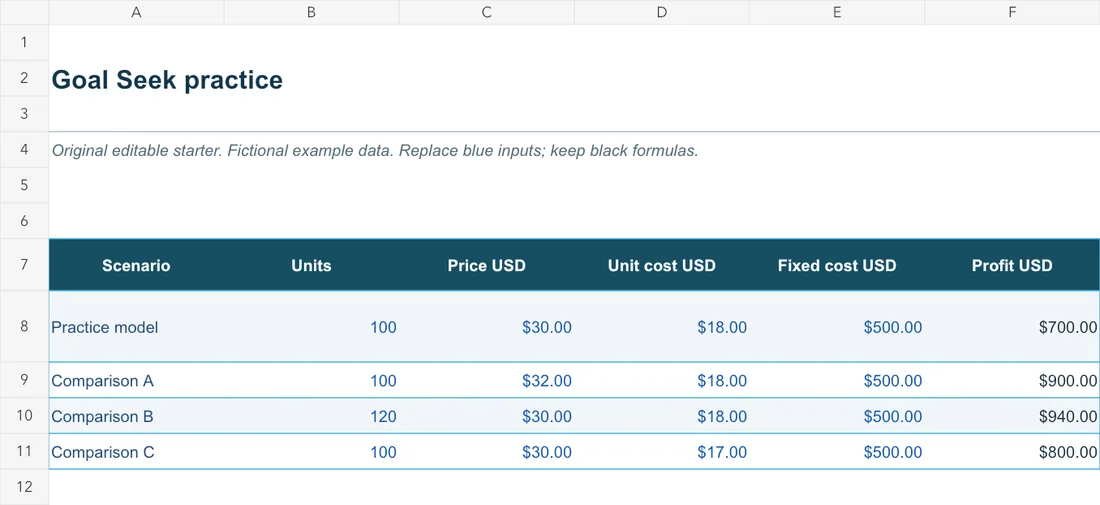Select column F header

pos(1012,12)
